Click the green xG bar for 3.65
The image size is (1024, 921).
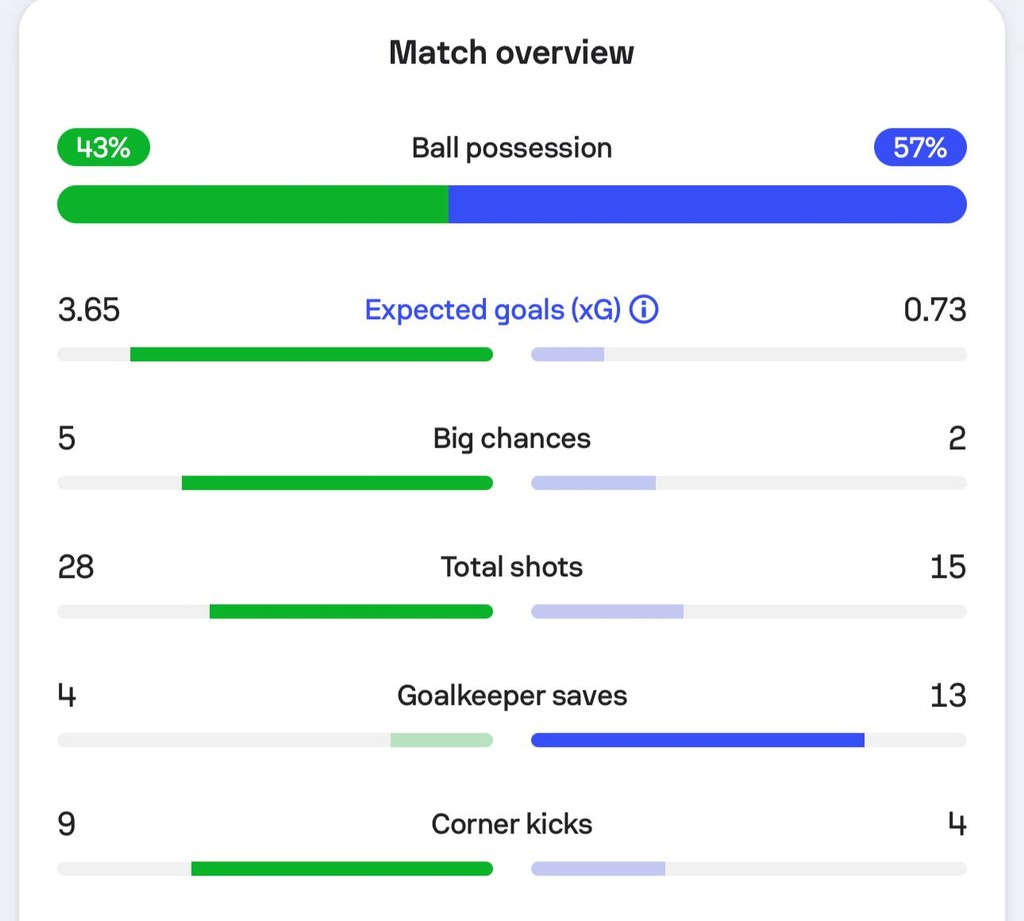tap(312, 354)
